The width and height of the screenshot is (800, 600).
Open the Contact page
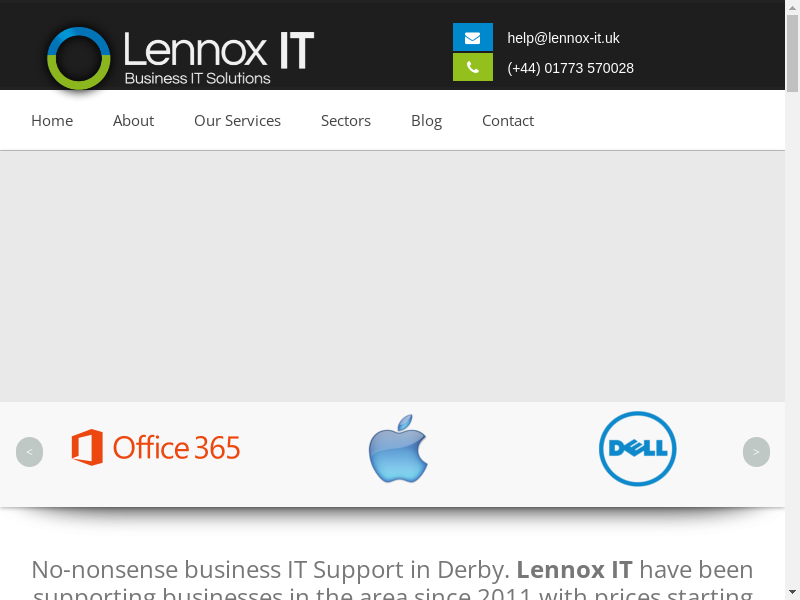tap(508, 120)
